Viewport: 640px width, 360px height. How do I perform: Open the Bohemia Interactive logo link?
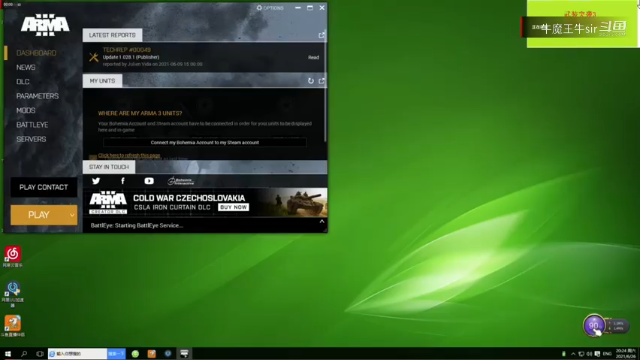(181, 181)
